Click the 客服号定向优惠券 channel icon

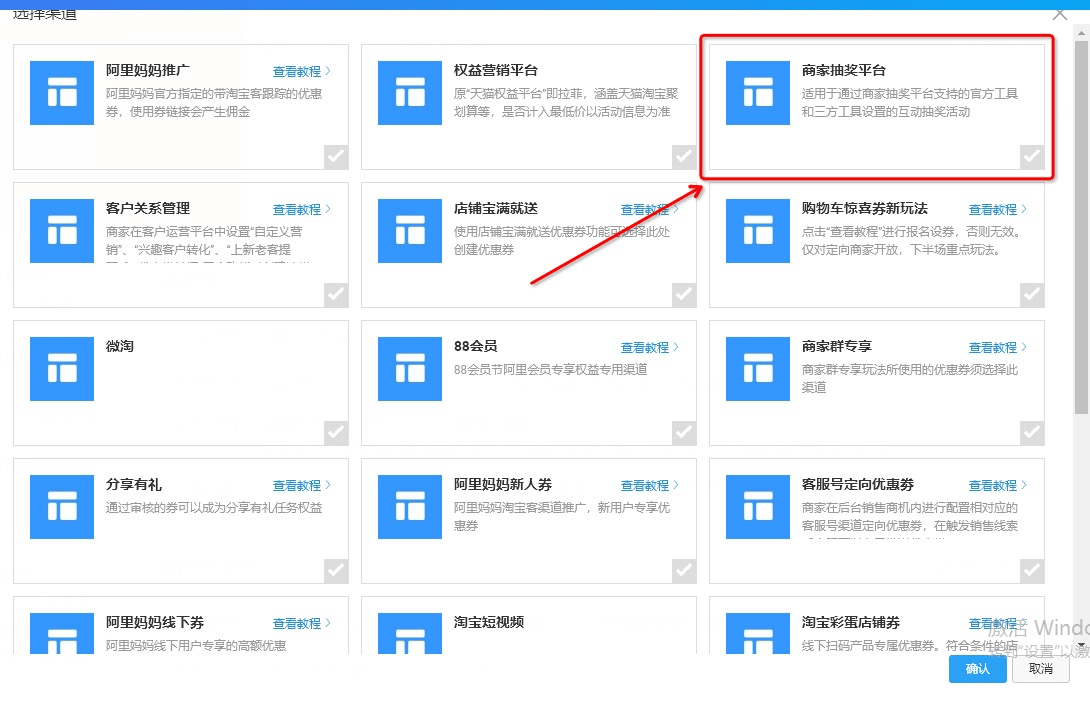[758, 507]
